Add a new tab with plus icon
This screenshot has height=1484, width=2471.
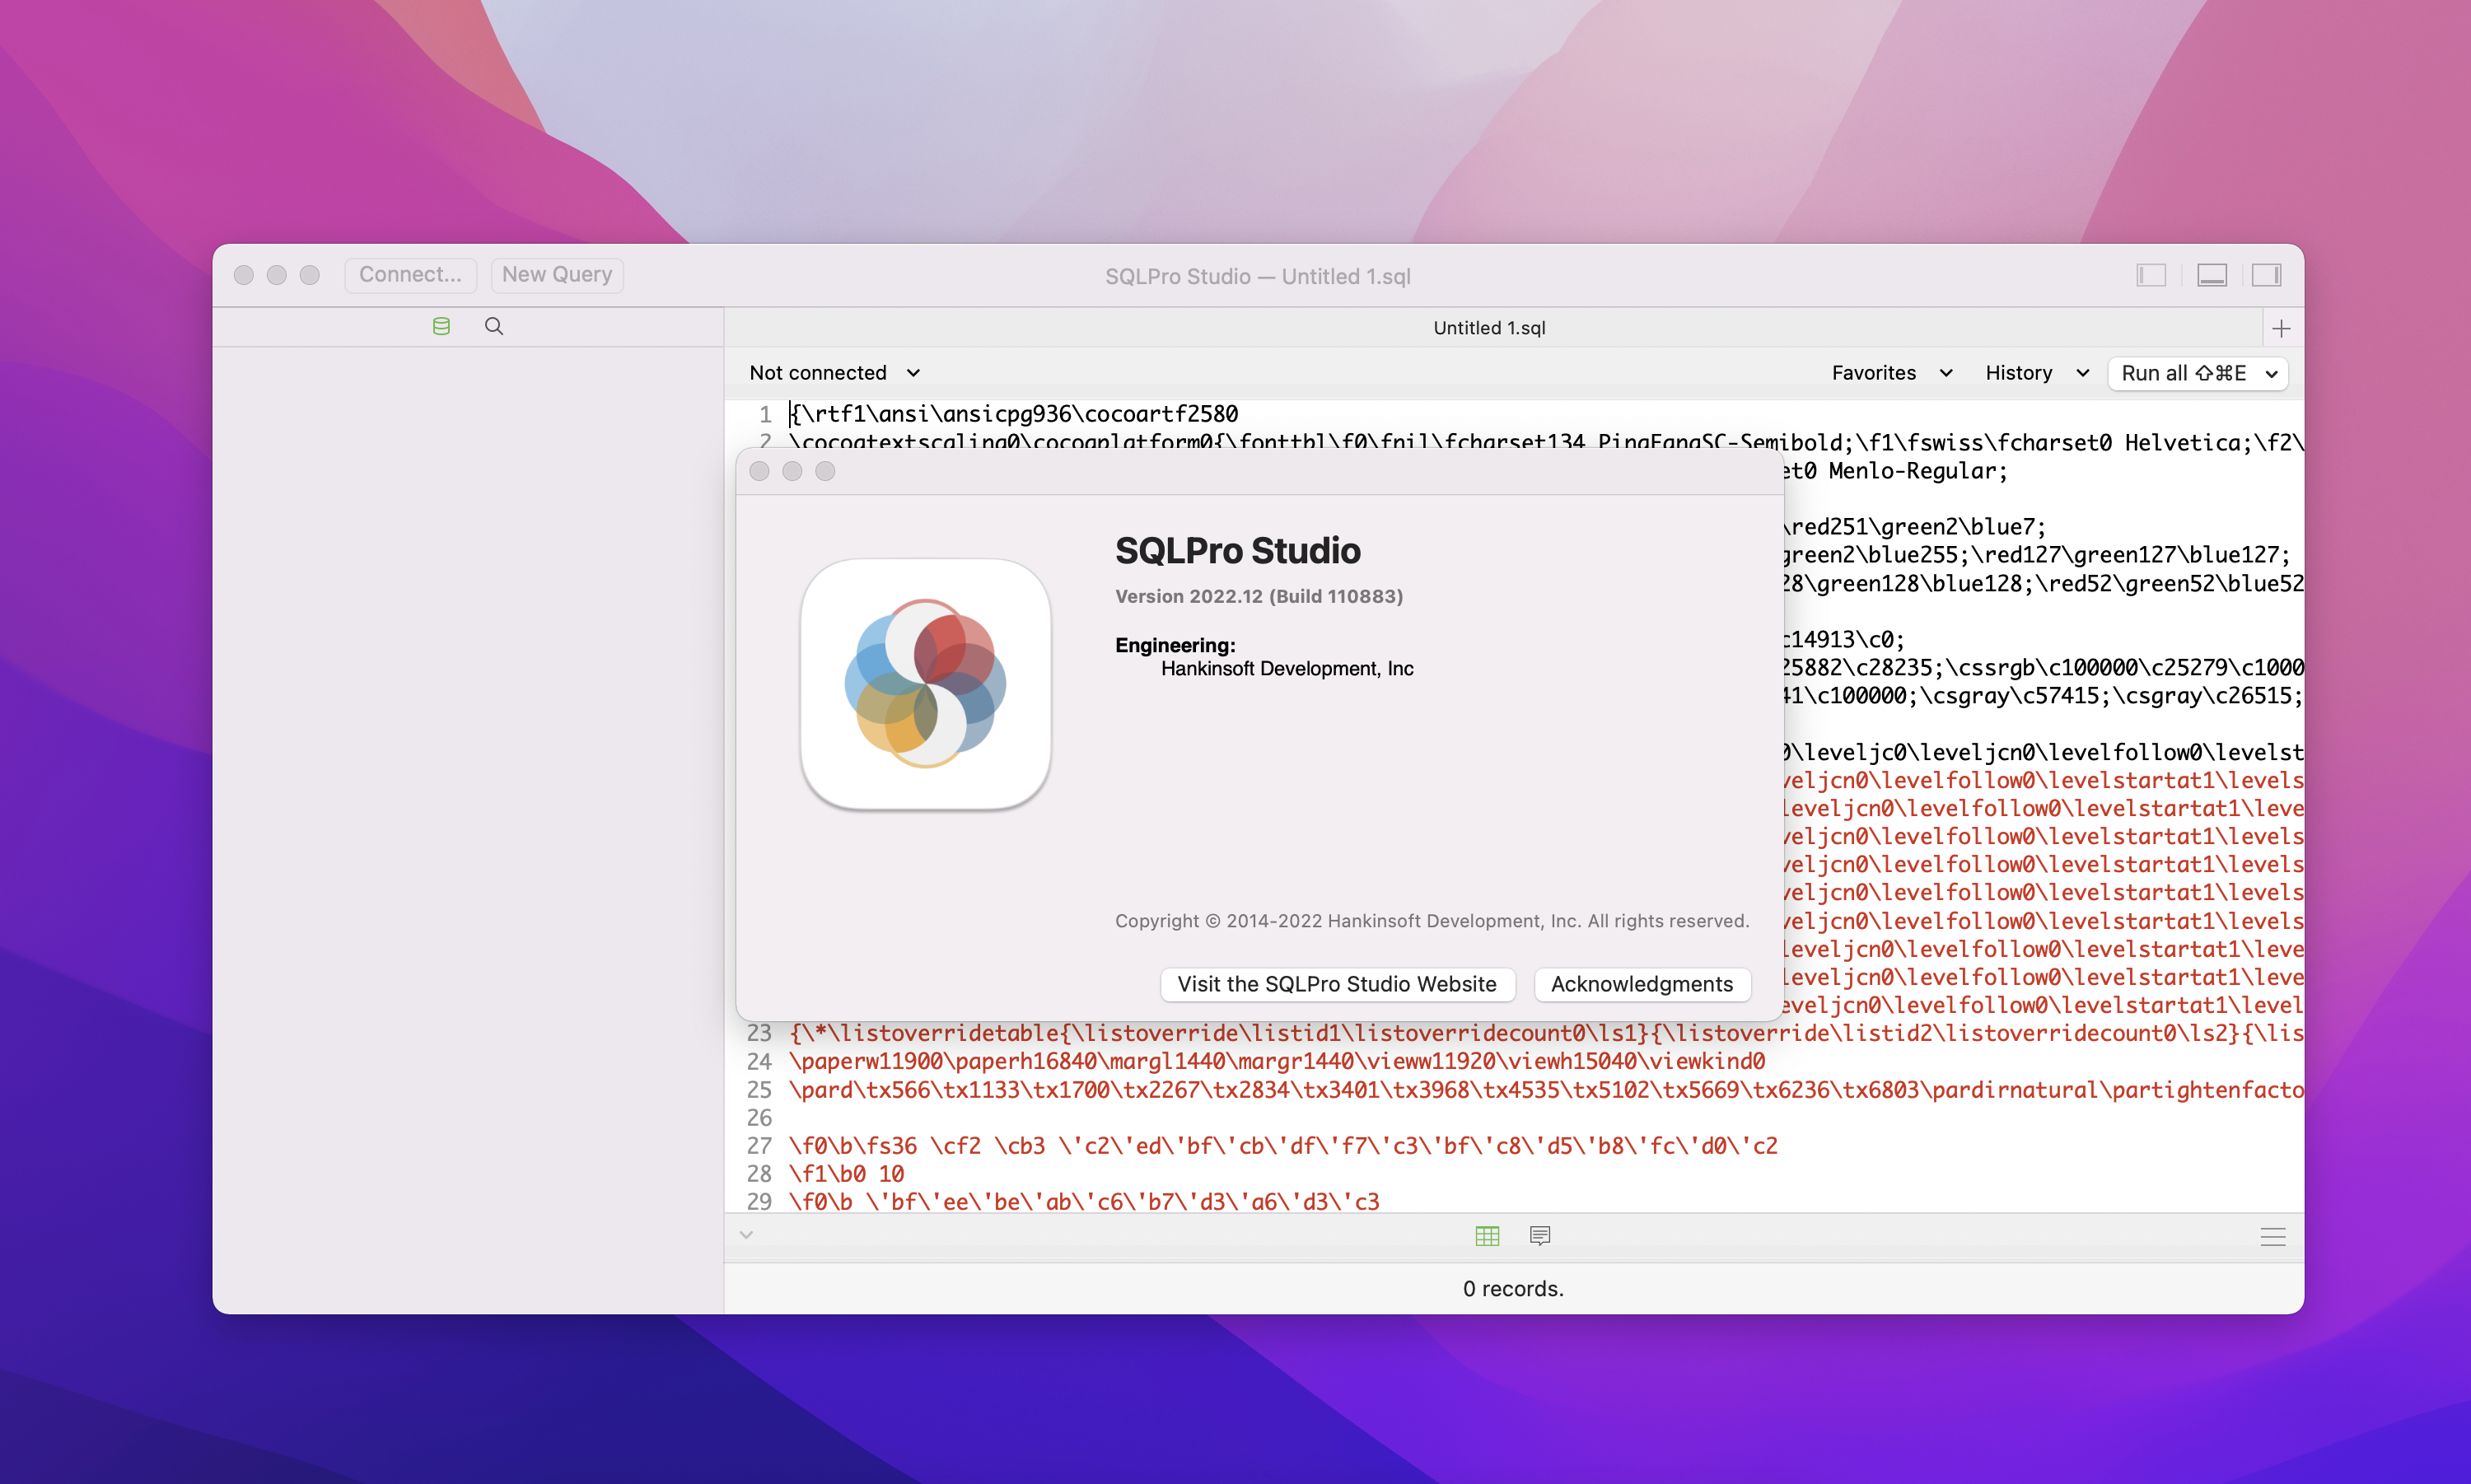pyautogui.click(x=2281, y=328)
